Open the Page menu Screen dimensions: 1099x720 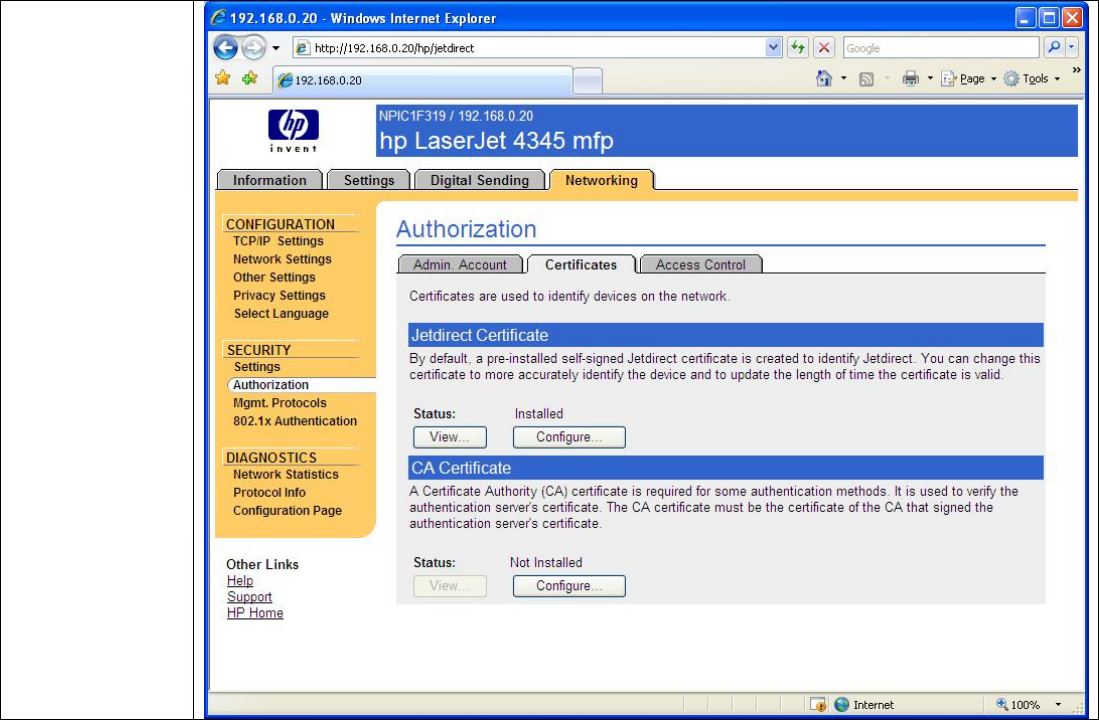[968, 79]
